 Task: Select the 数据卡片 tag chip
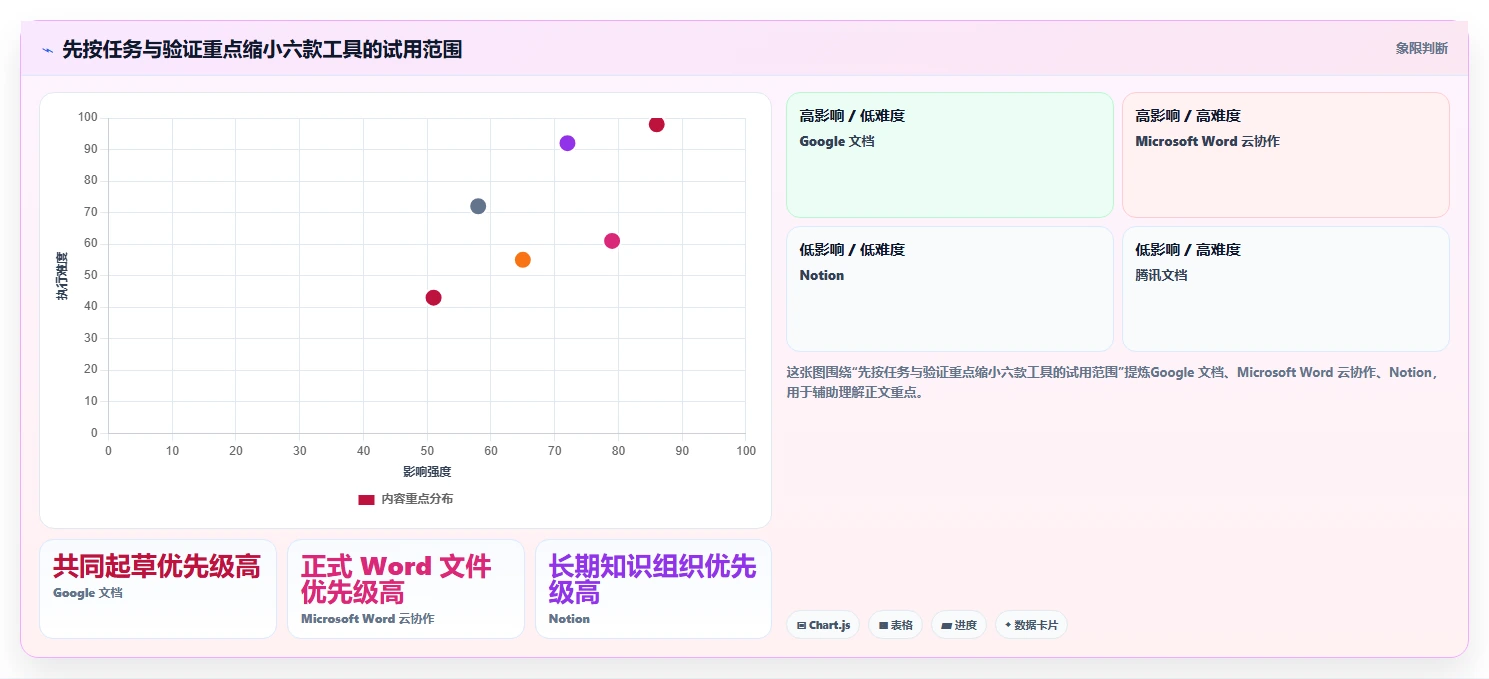(x=1031, y=625)
